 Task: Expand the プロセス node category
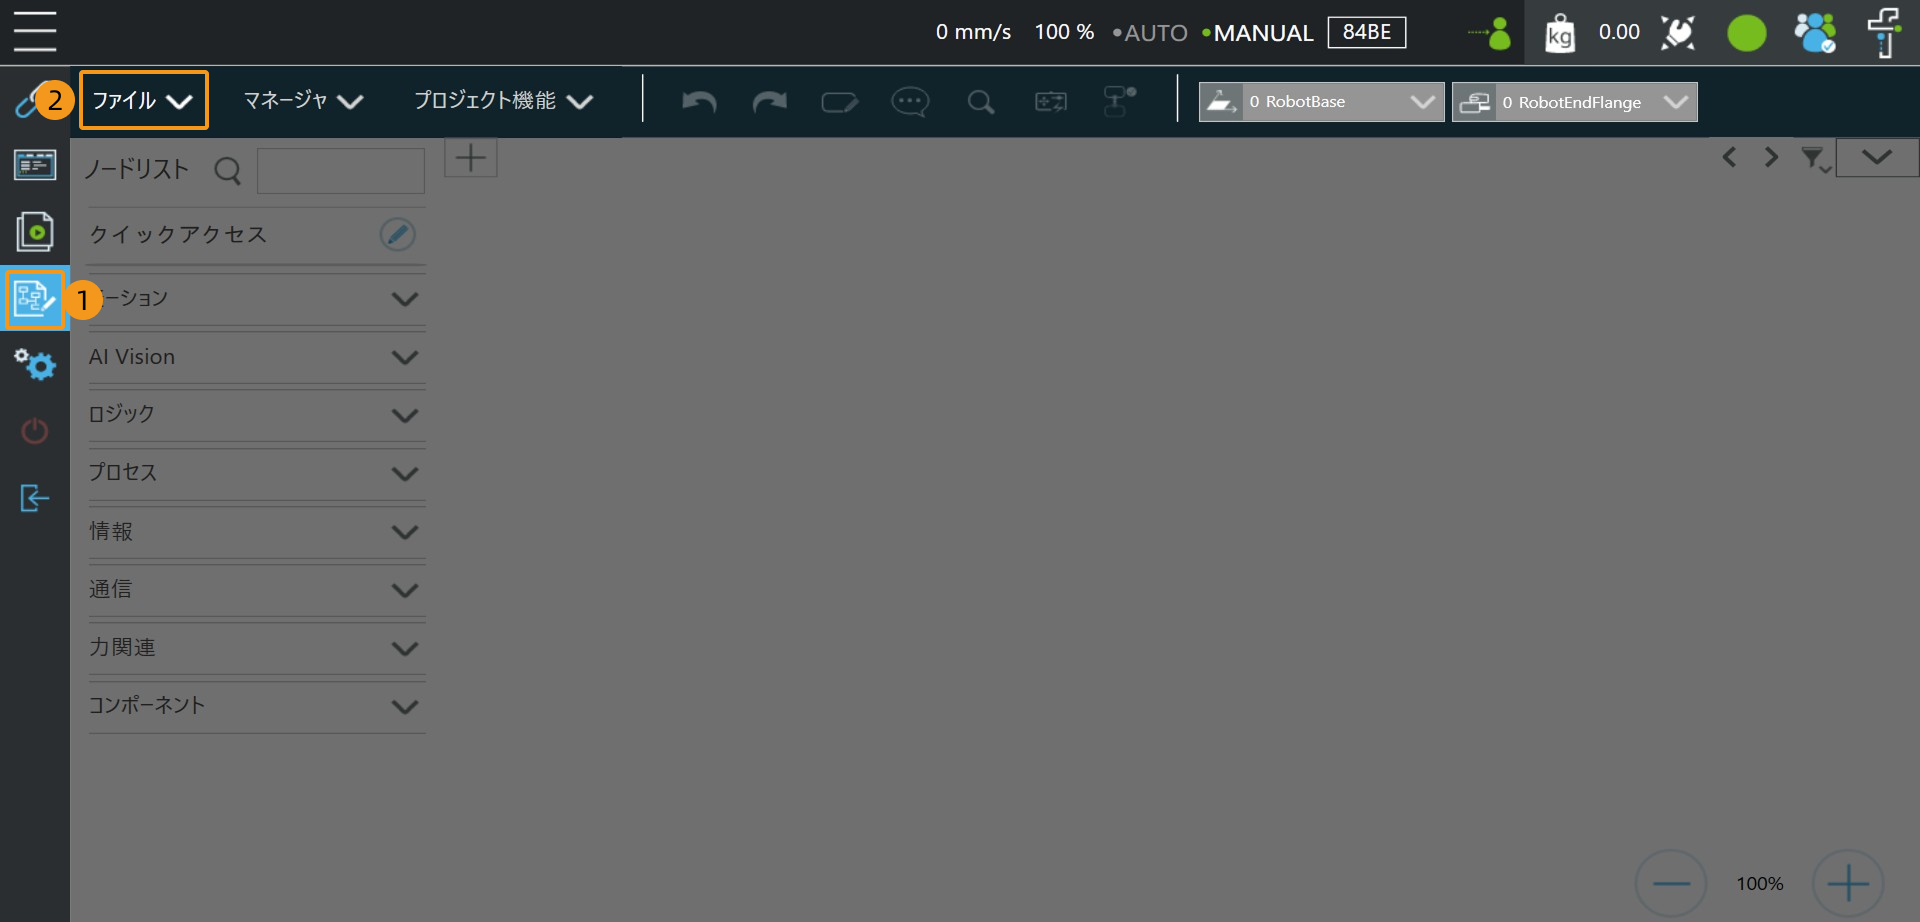pos(257,473)
